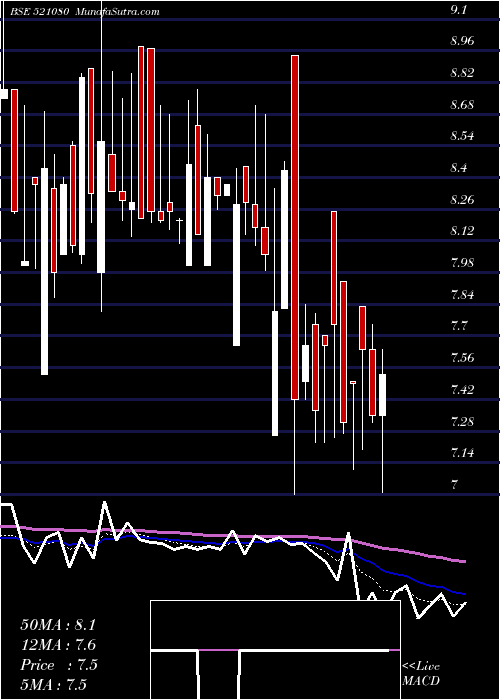Click the 8.54 price axis label
Image resolution: width=500 pixels, height=700 pixels.
click(462, 136)
